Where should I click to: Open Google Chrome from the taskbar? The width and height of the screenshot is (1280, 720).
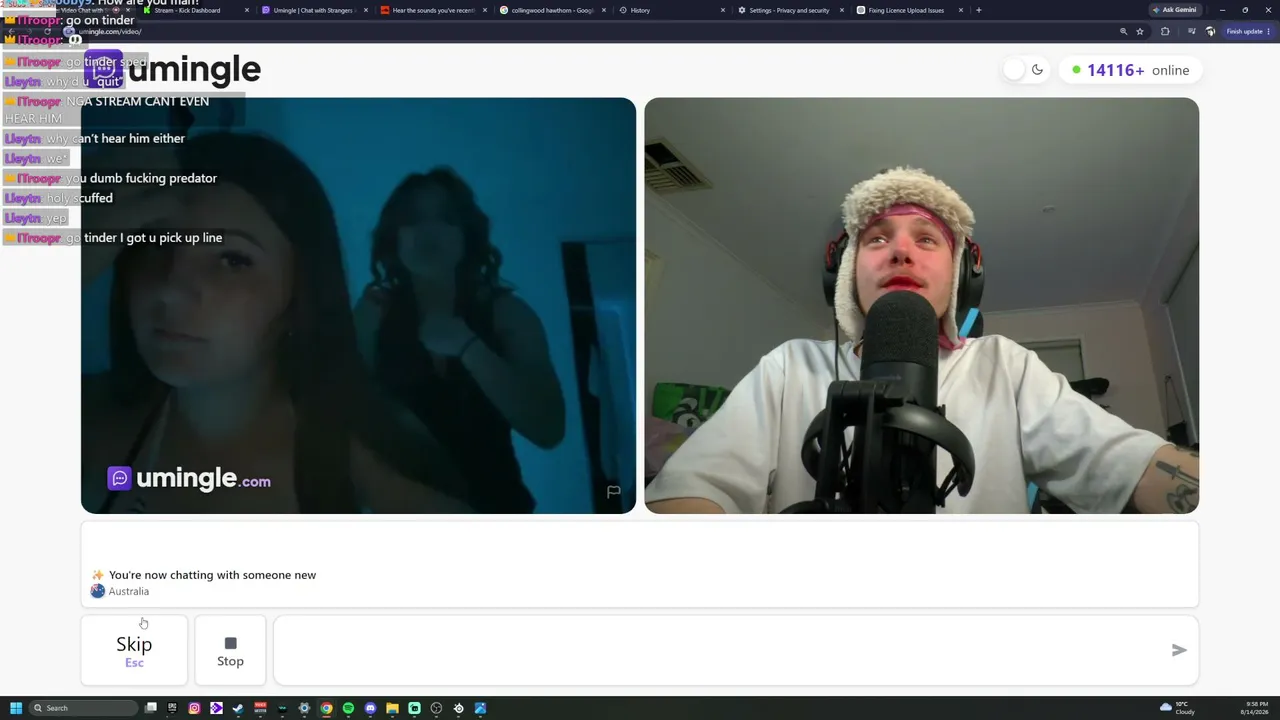pyautogui.click(x=326, y=708)
